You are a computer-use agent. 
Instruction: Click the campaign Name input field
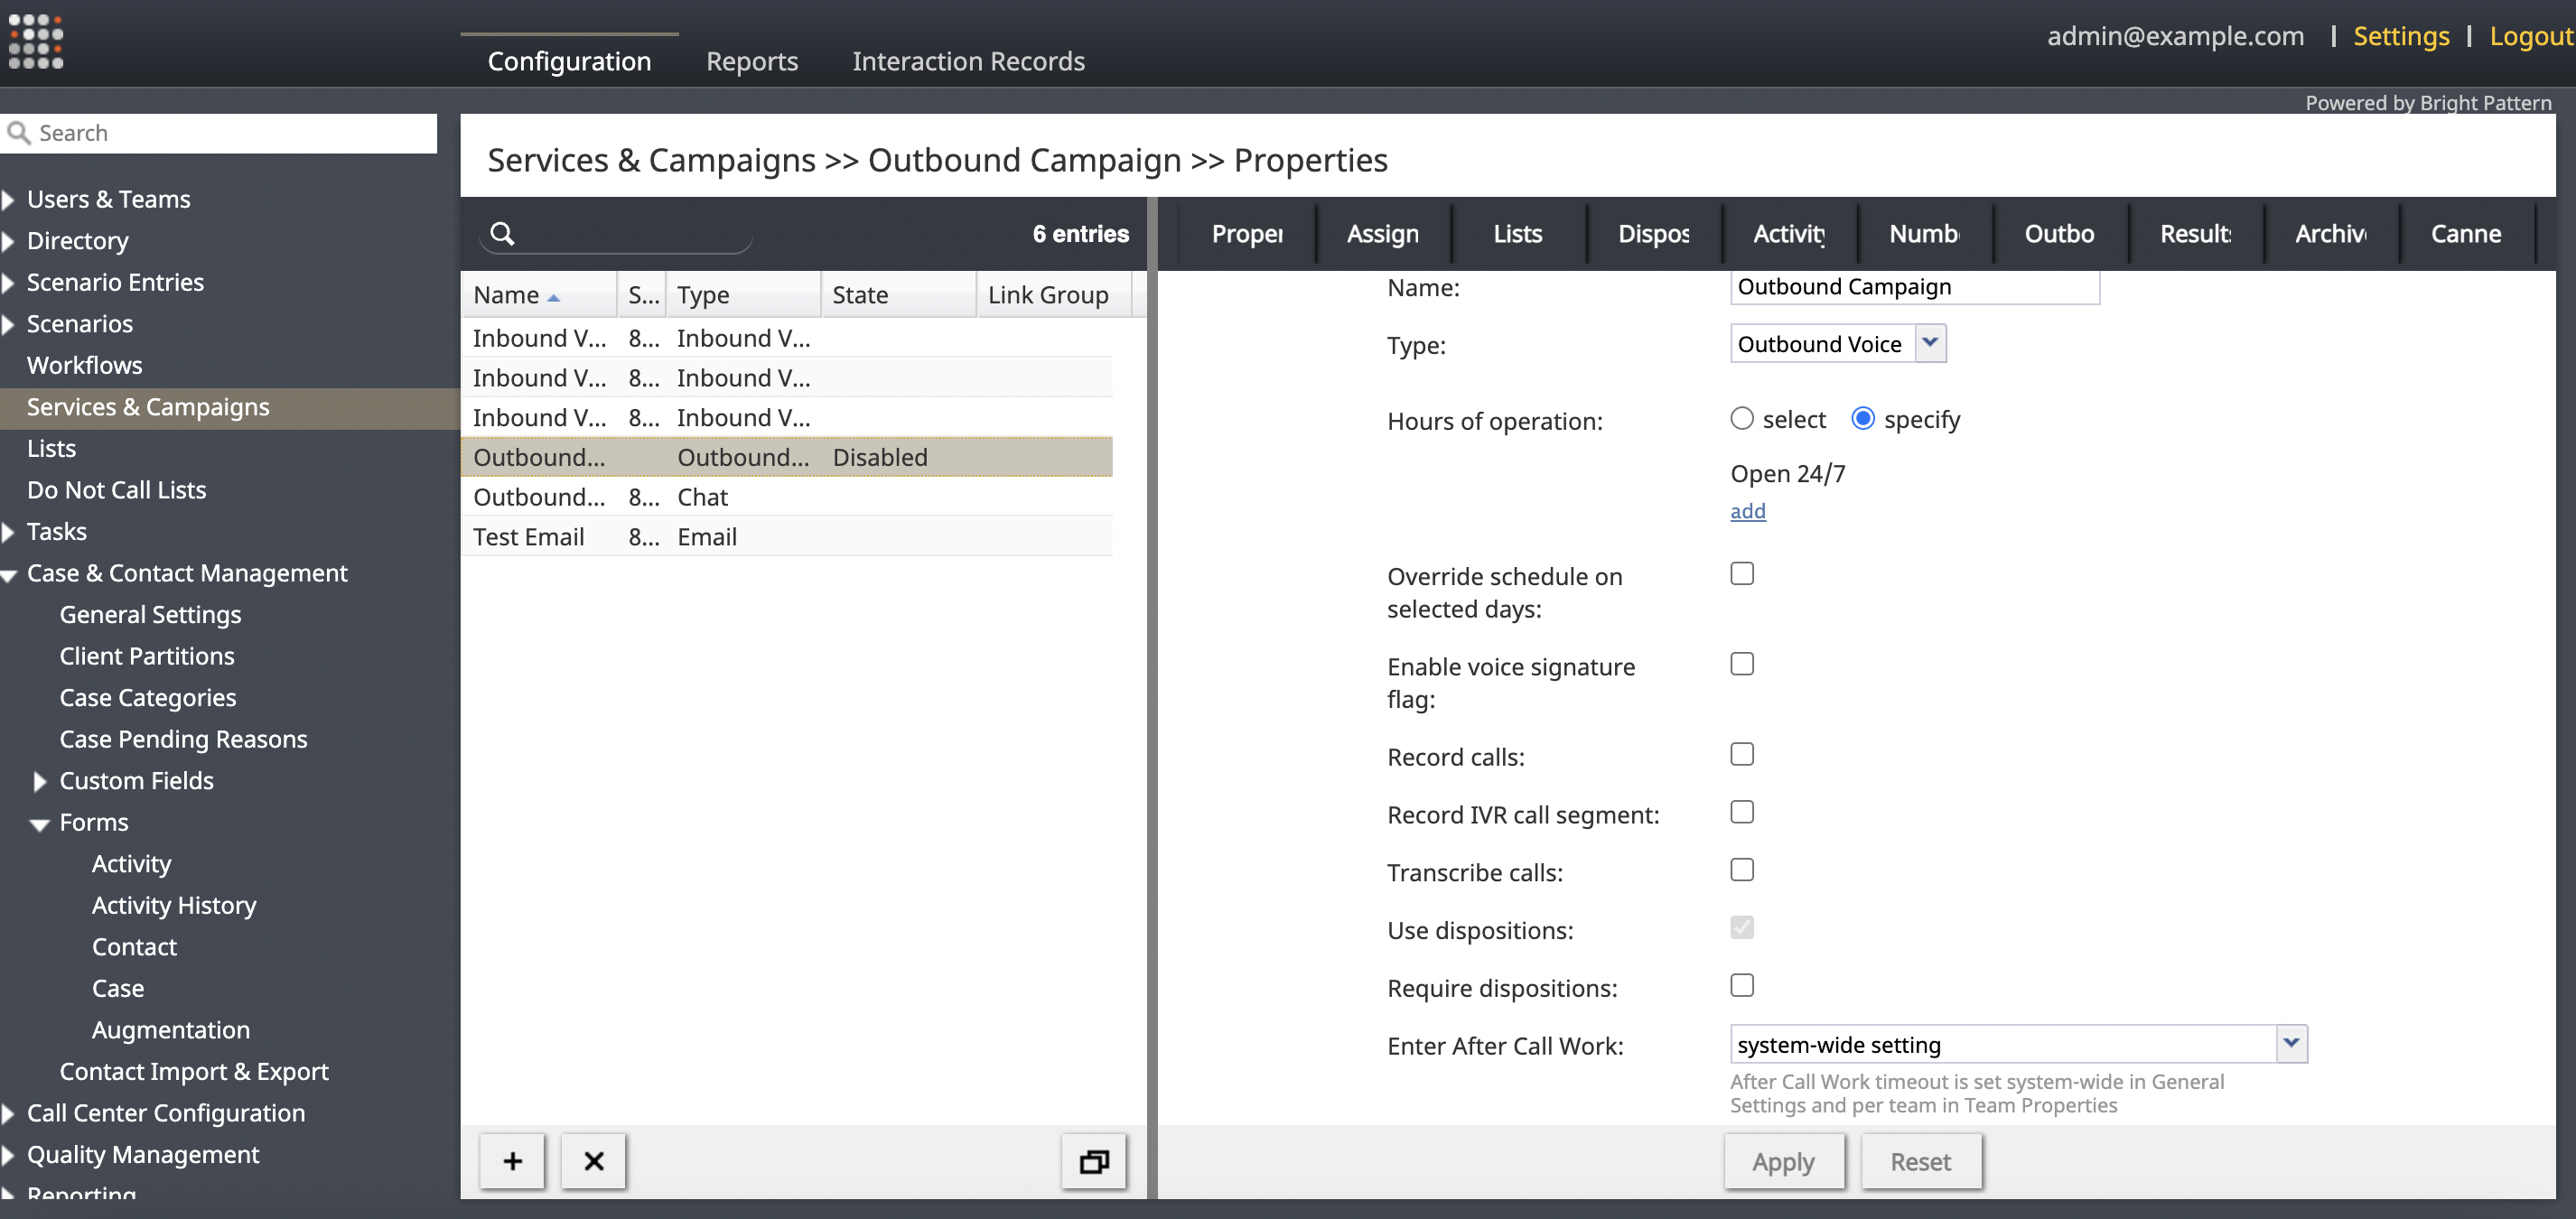[x=1915, y=287]
